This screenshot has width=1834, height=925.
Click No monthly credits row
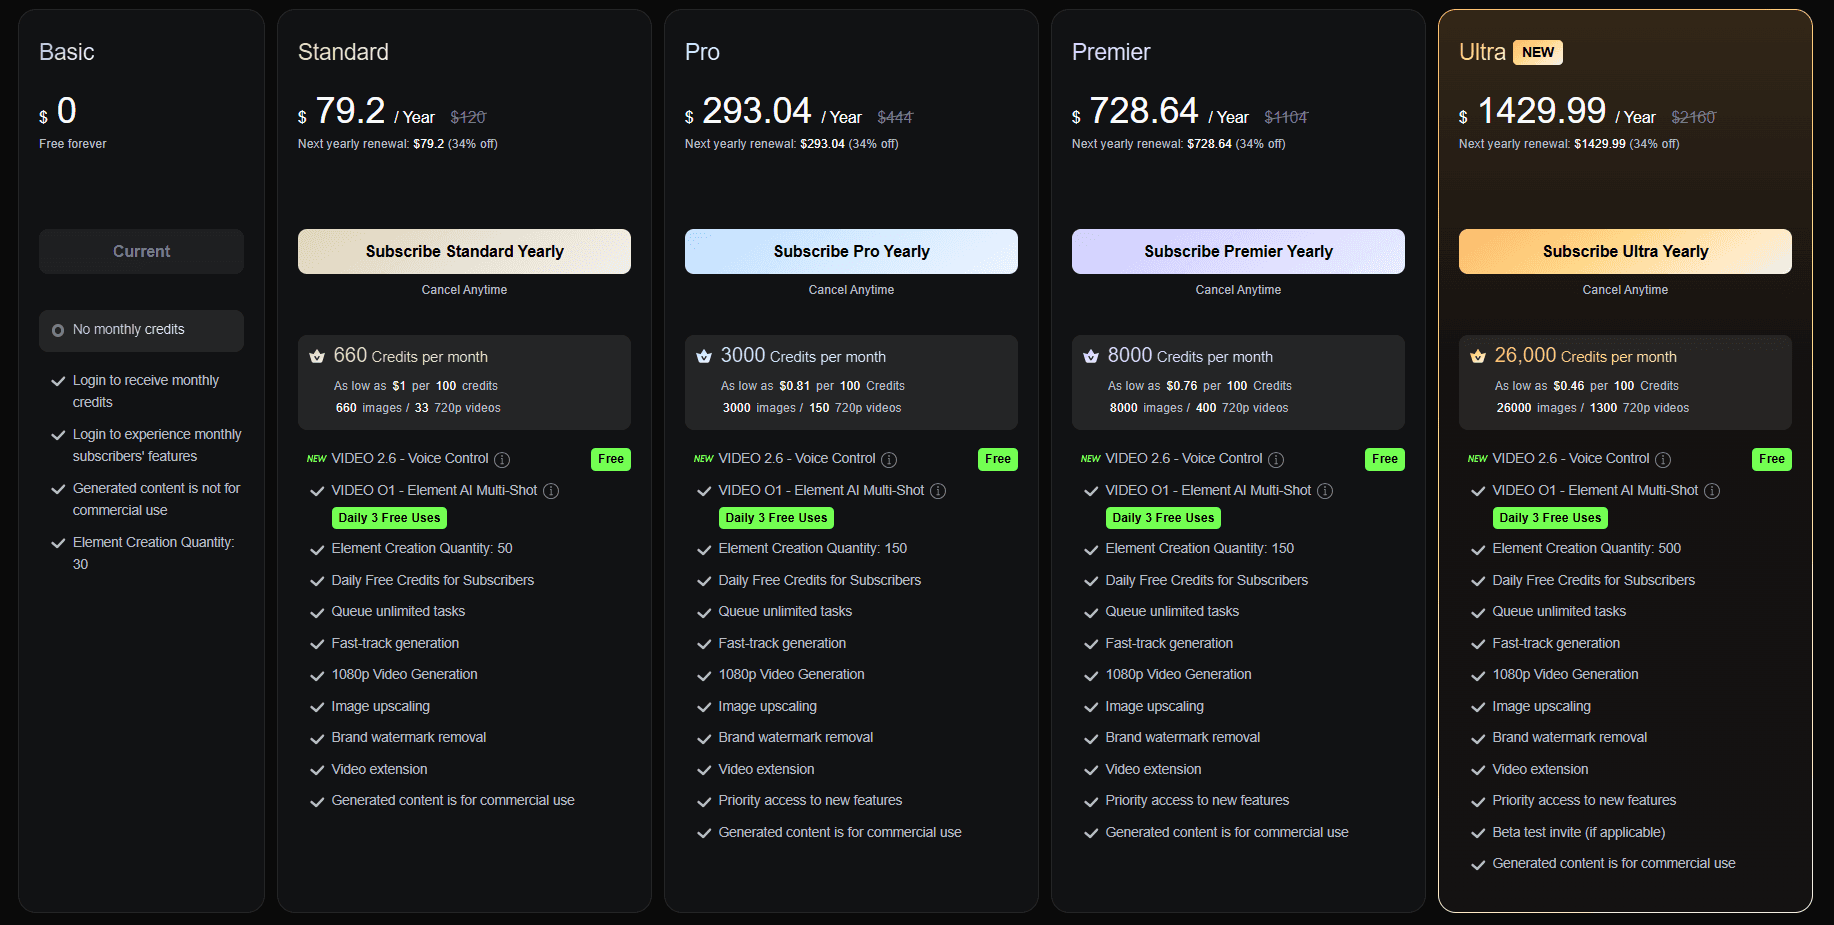point(141,330)
